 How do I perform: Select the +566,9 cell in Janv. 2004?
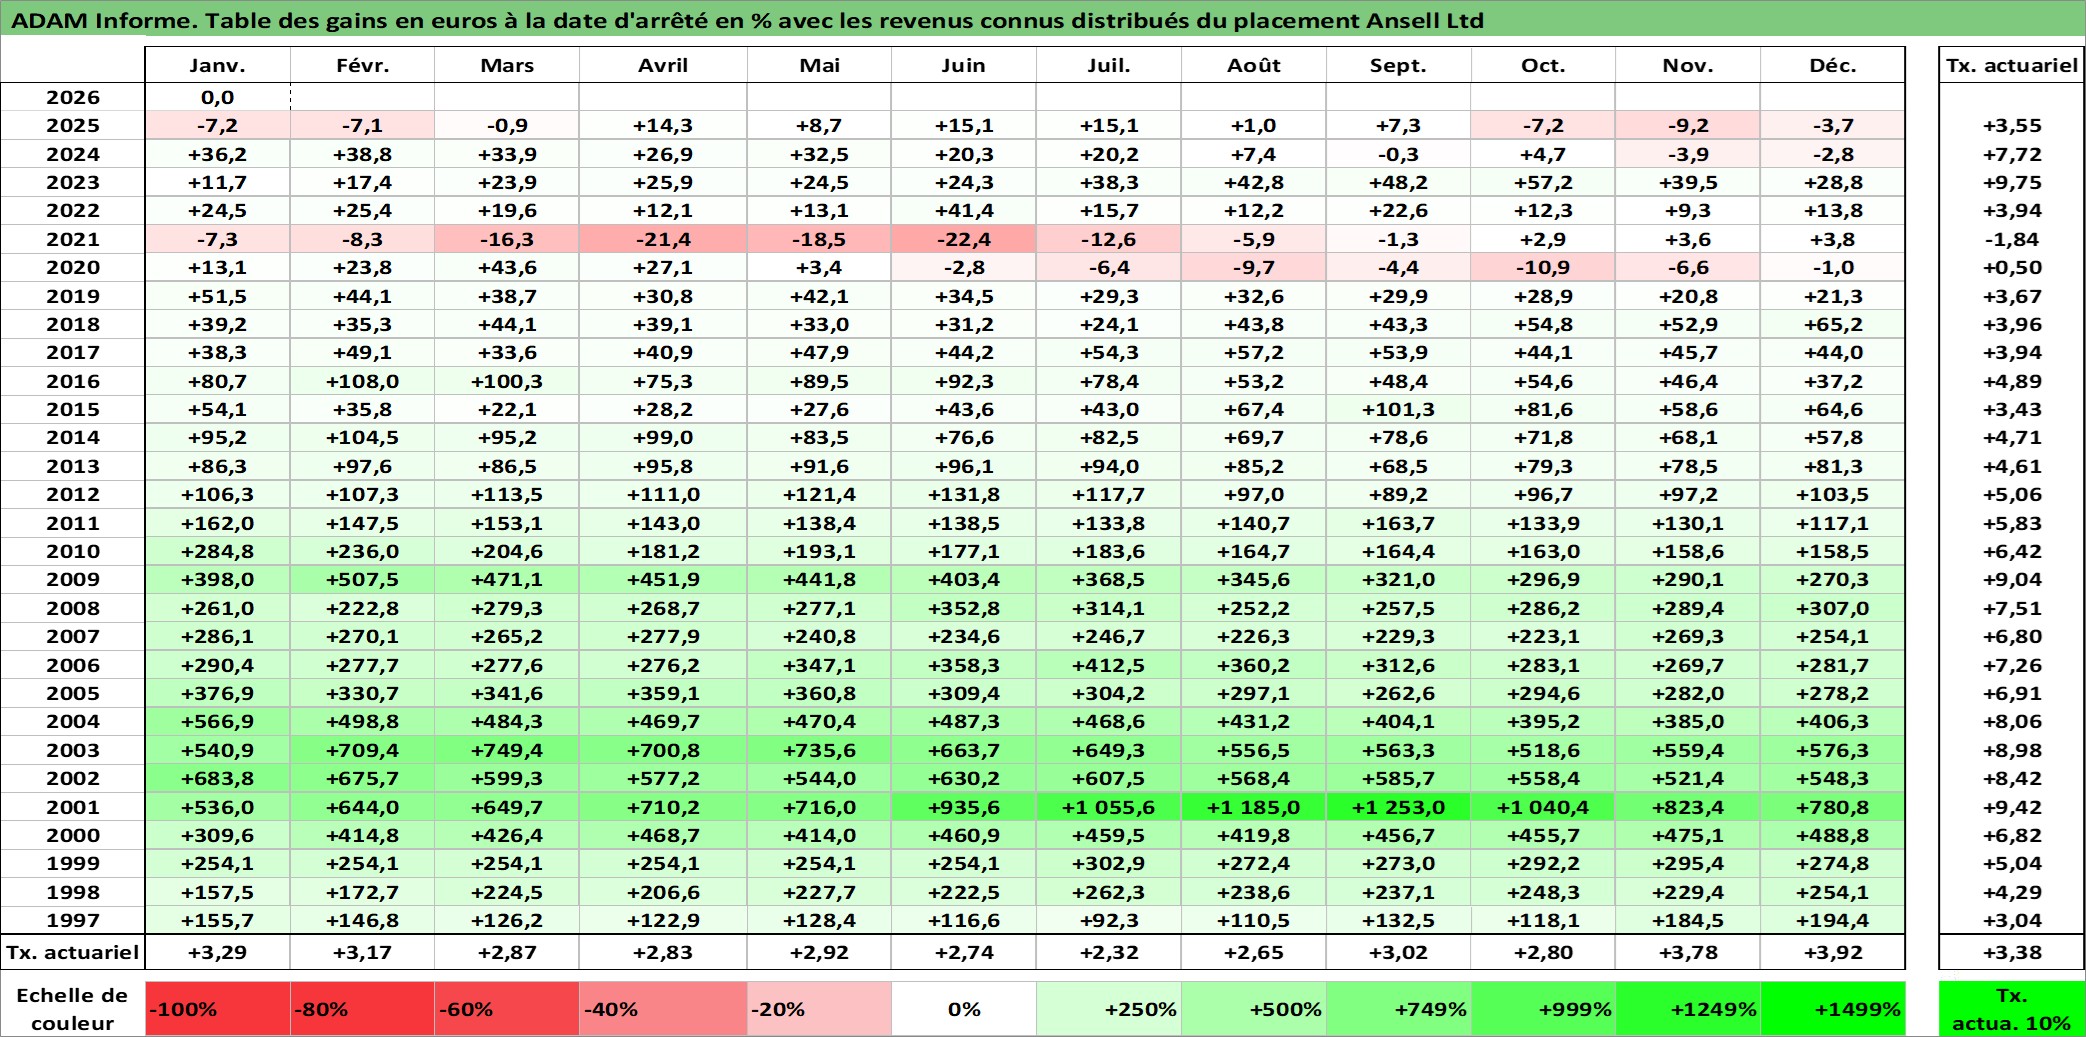[218, 721]
